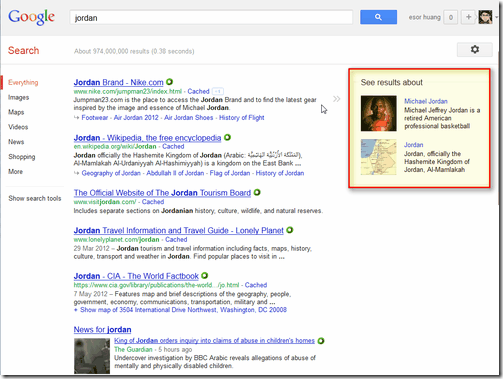Click www.nike.com/jumpman23/index.html URL text
The image size is (503, 379).
pyautogui.click(x=128, y=91)
